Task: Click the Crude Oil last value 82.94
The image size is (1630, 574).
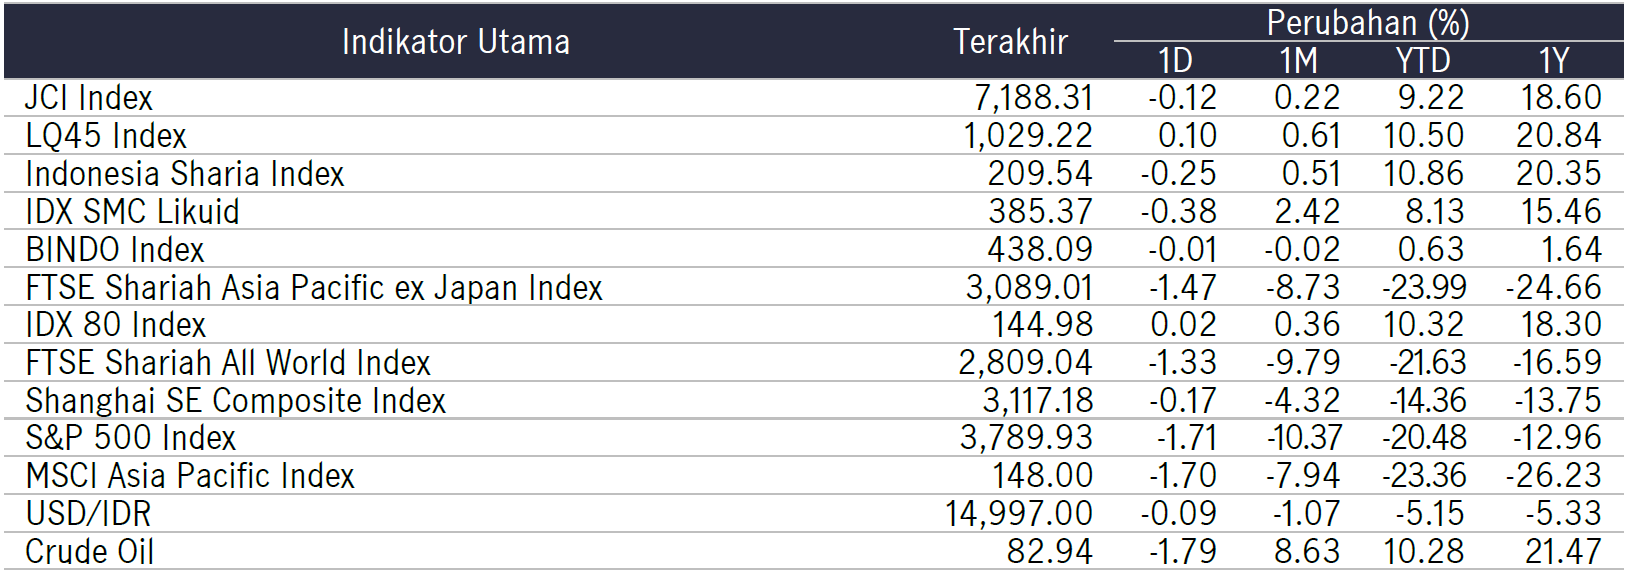Action: coord(1049,552)
